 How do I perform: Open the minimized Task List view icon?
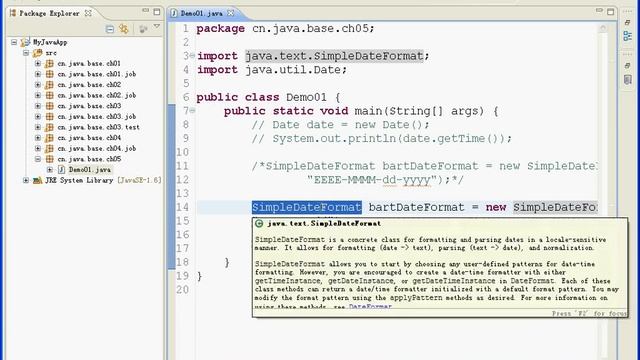(628, 79)
